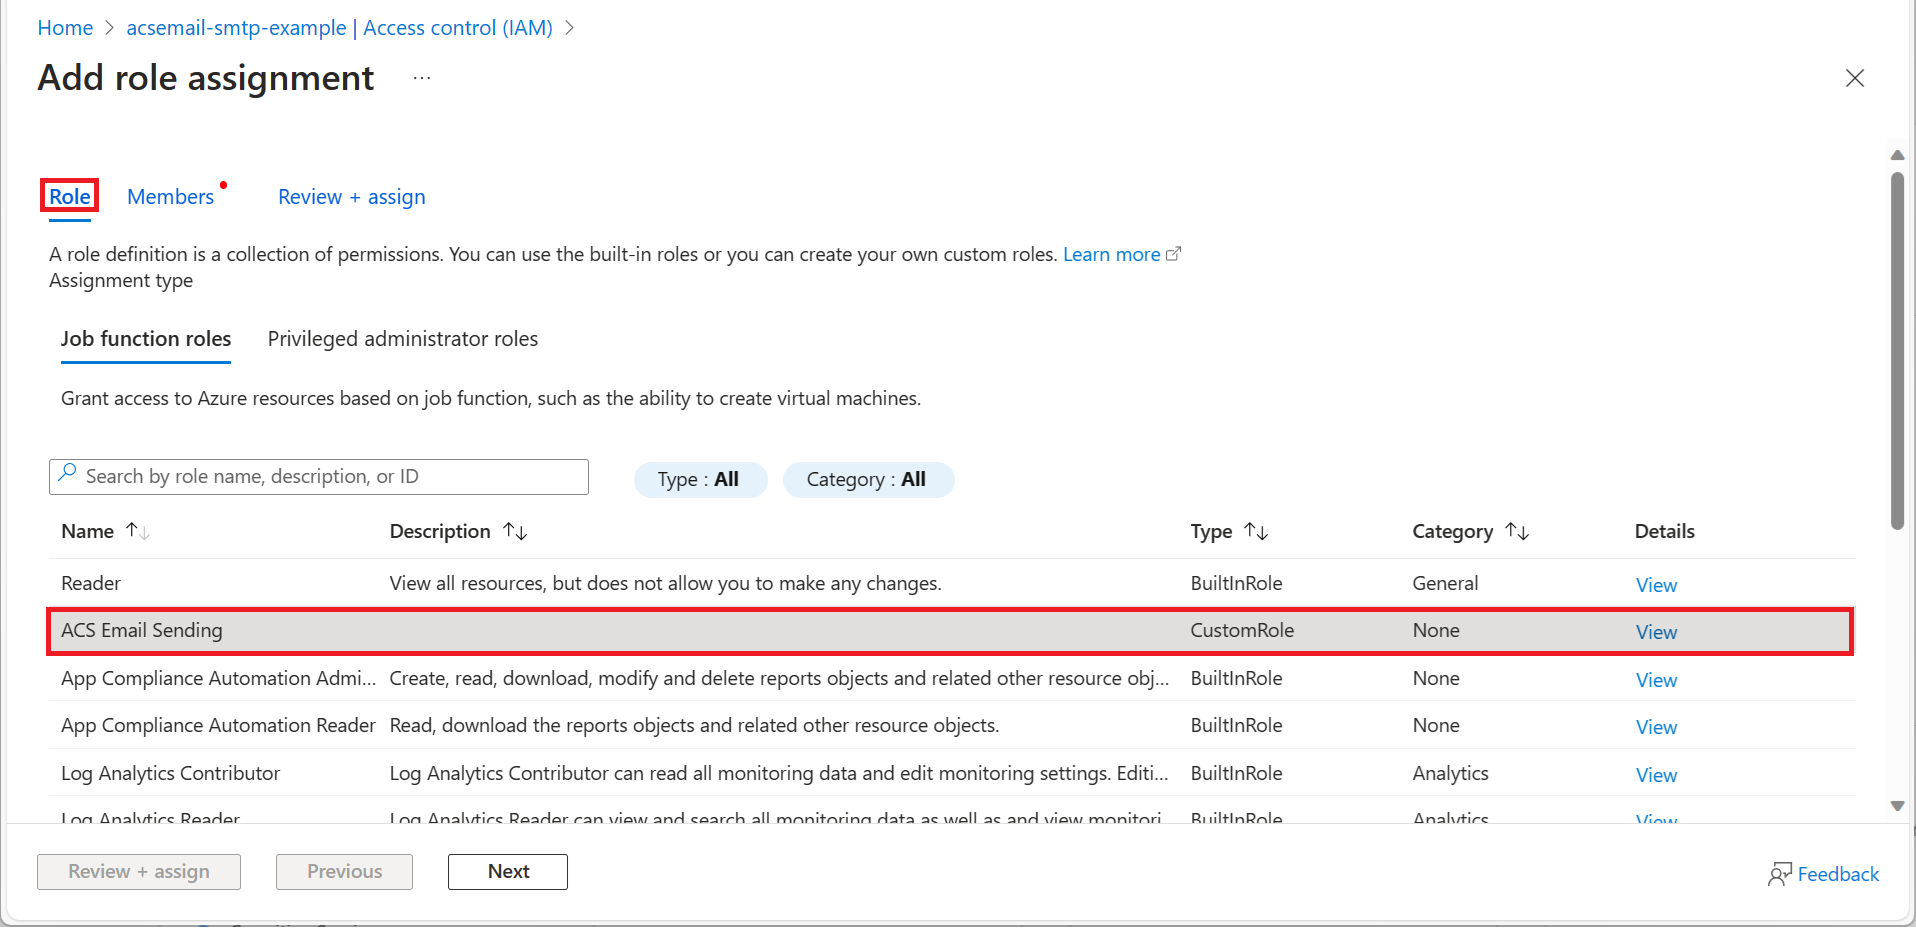Switch to the Members tab
The image size is (1916, 928).
tap(171, 197)
